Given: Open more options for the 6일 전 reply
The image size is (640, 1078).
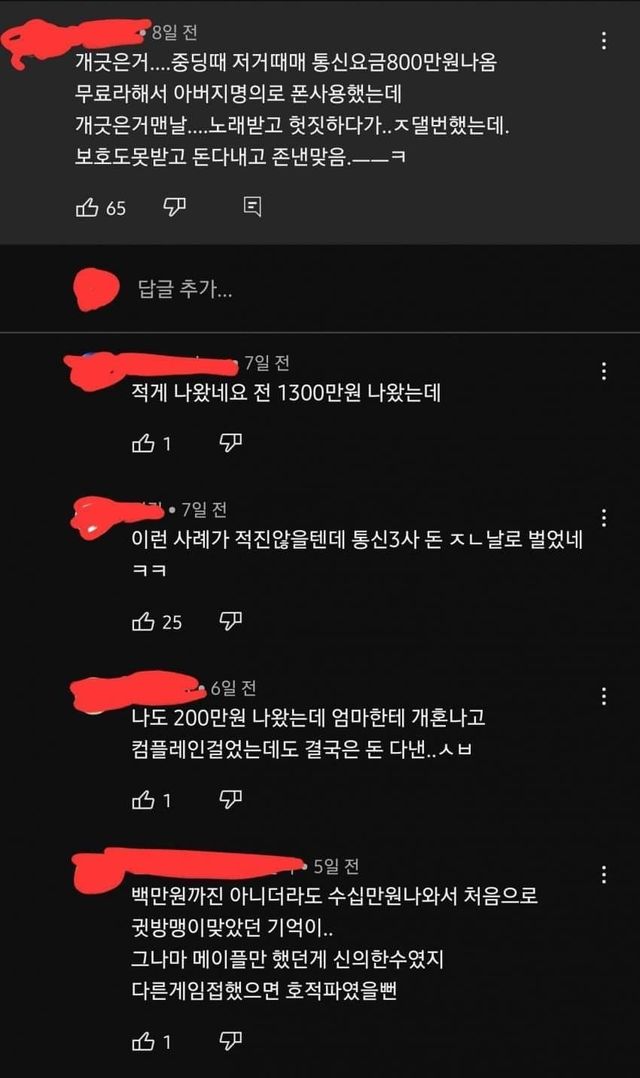Looking at the screenshot, I should click(604, 696).
